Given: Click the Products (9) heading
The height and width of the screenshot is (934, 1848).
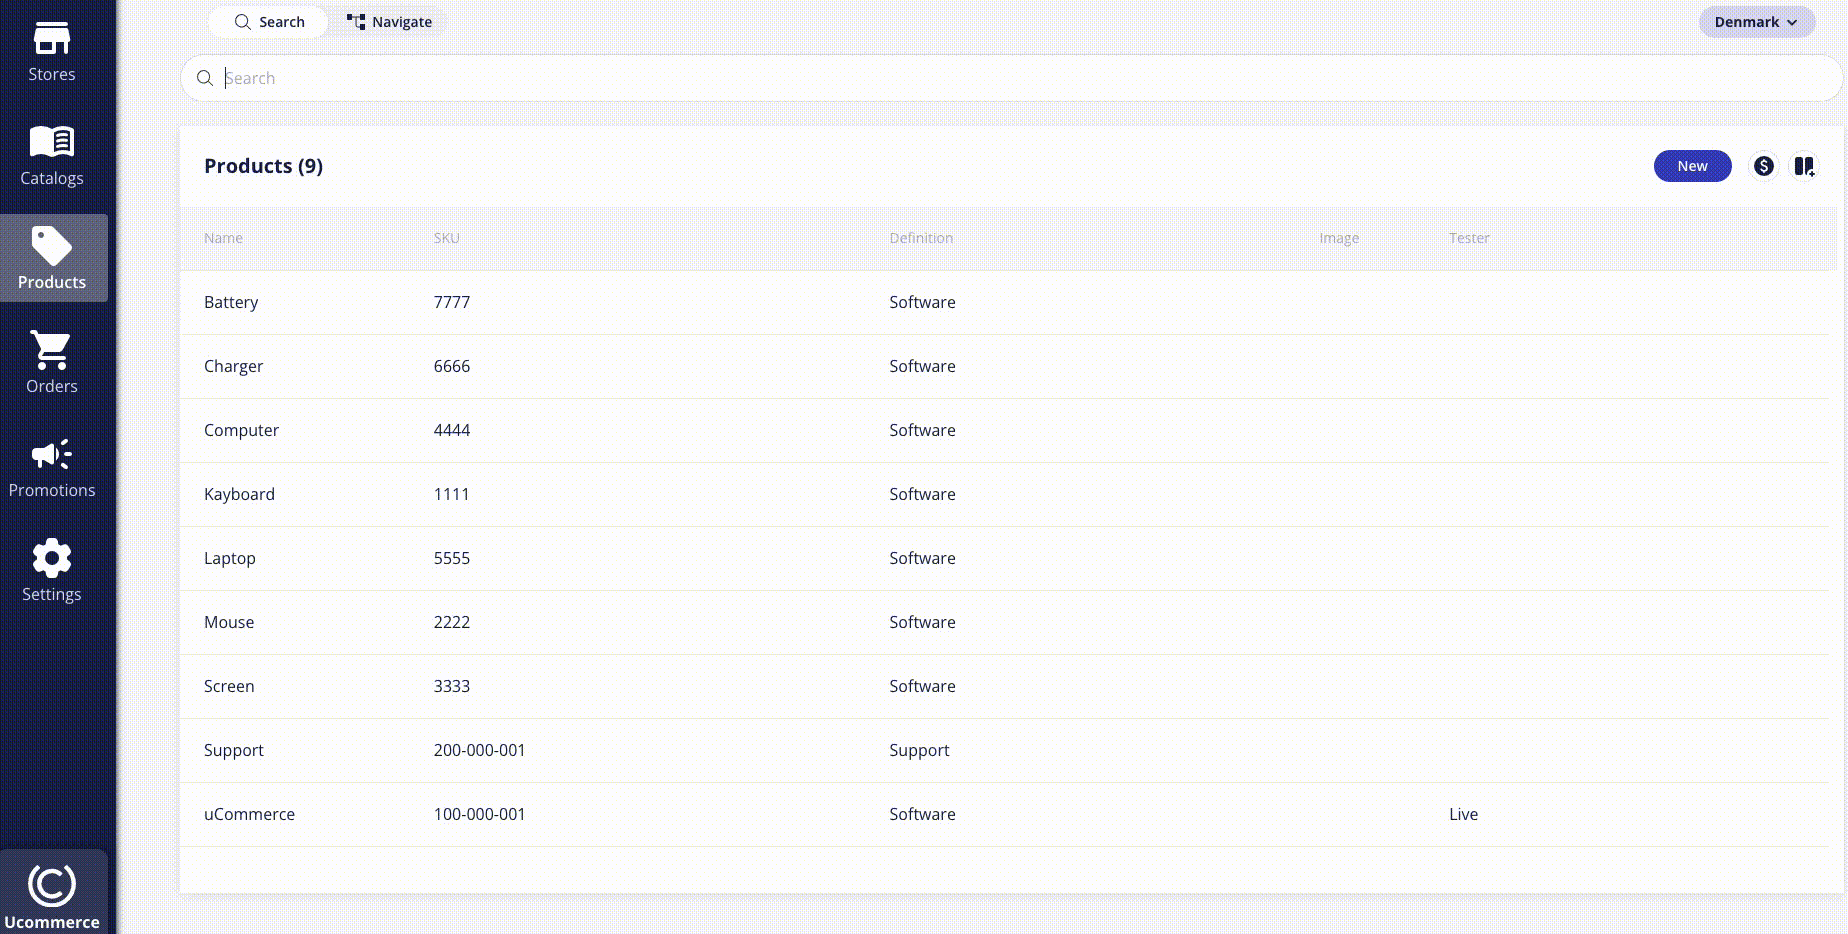Looking at the screenshot, I should click(x=263, y=166).
